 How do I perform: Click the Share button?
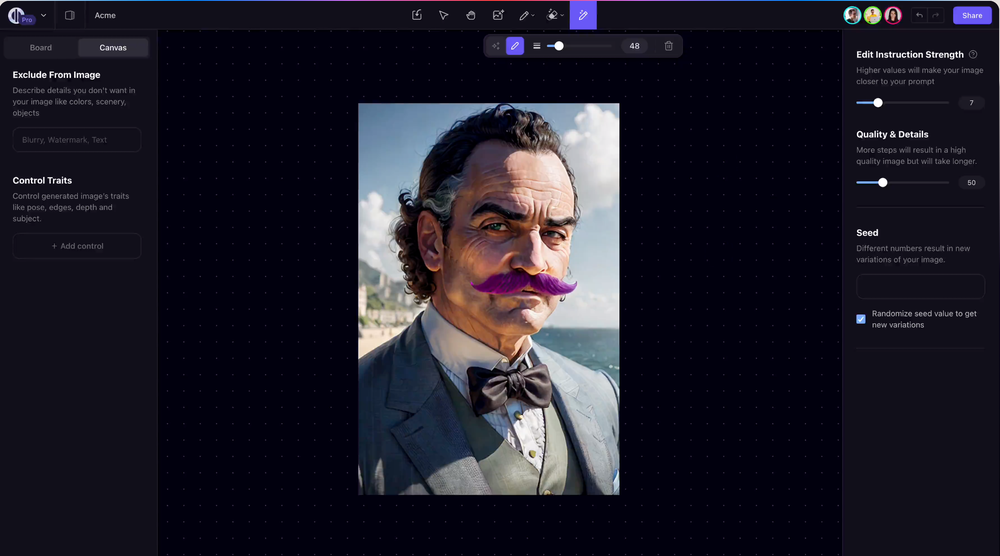pyautogui.click(x=972, y=15)
